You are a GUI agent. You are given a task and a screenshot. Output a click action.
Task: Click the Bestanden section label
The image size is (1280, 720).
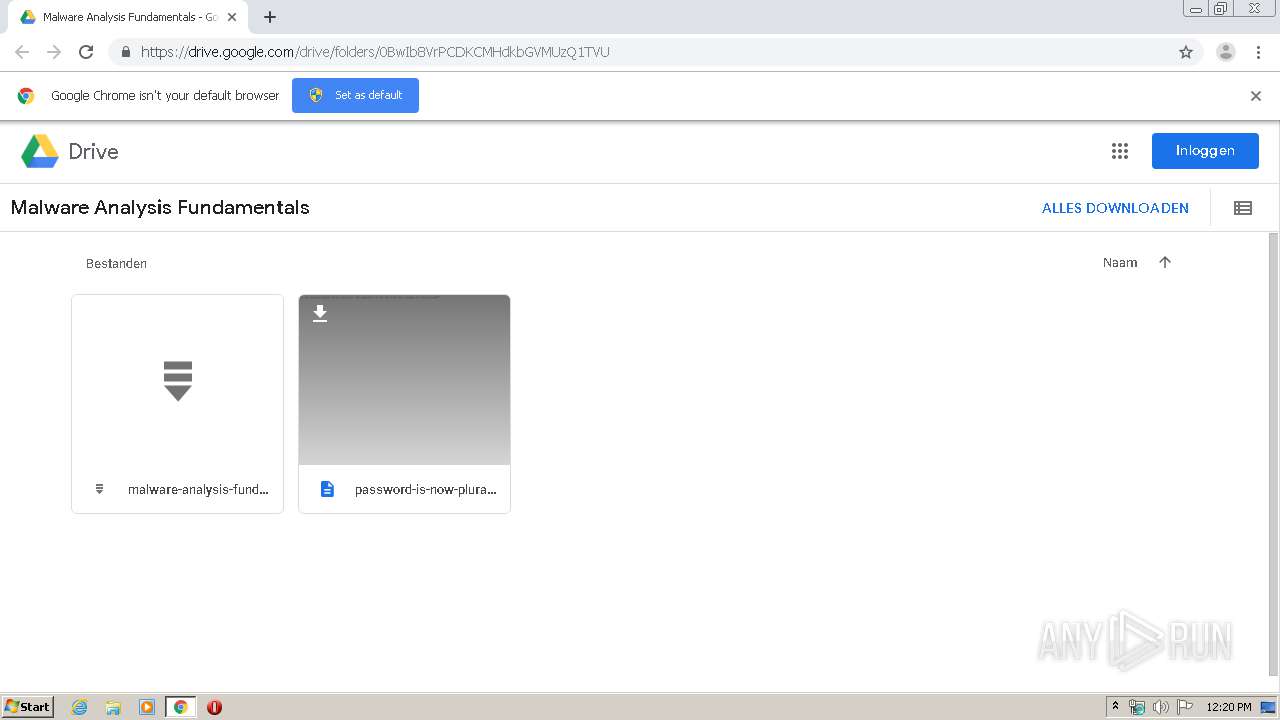[116, 264]
